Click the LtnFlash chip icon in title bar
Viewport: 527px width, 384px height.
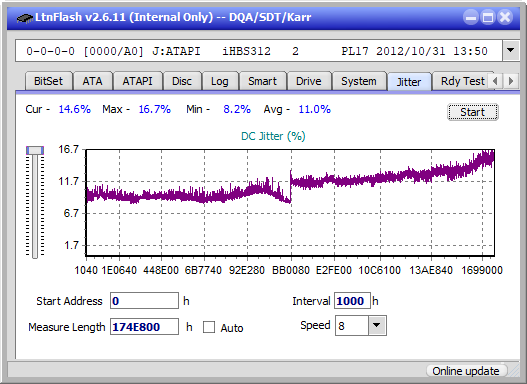click(x=25, y=18)
